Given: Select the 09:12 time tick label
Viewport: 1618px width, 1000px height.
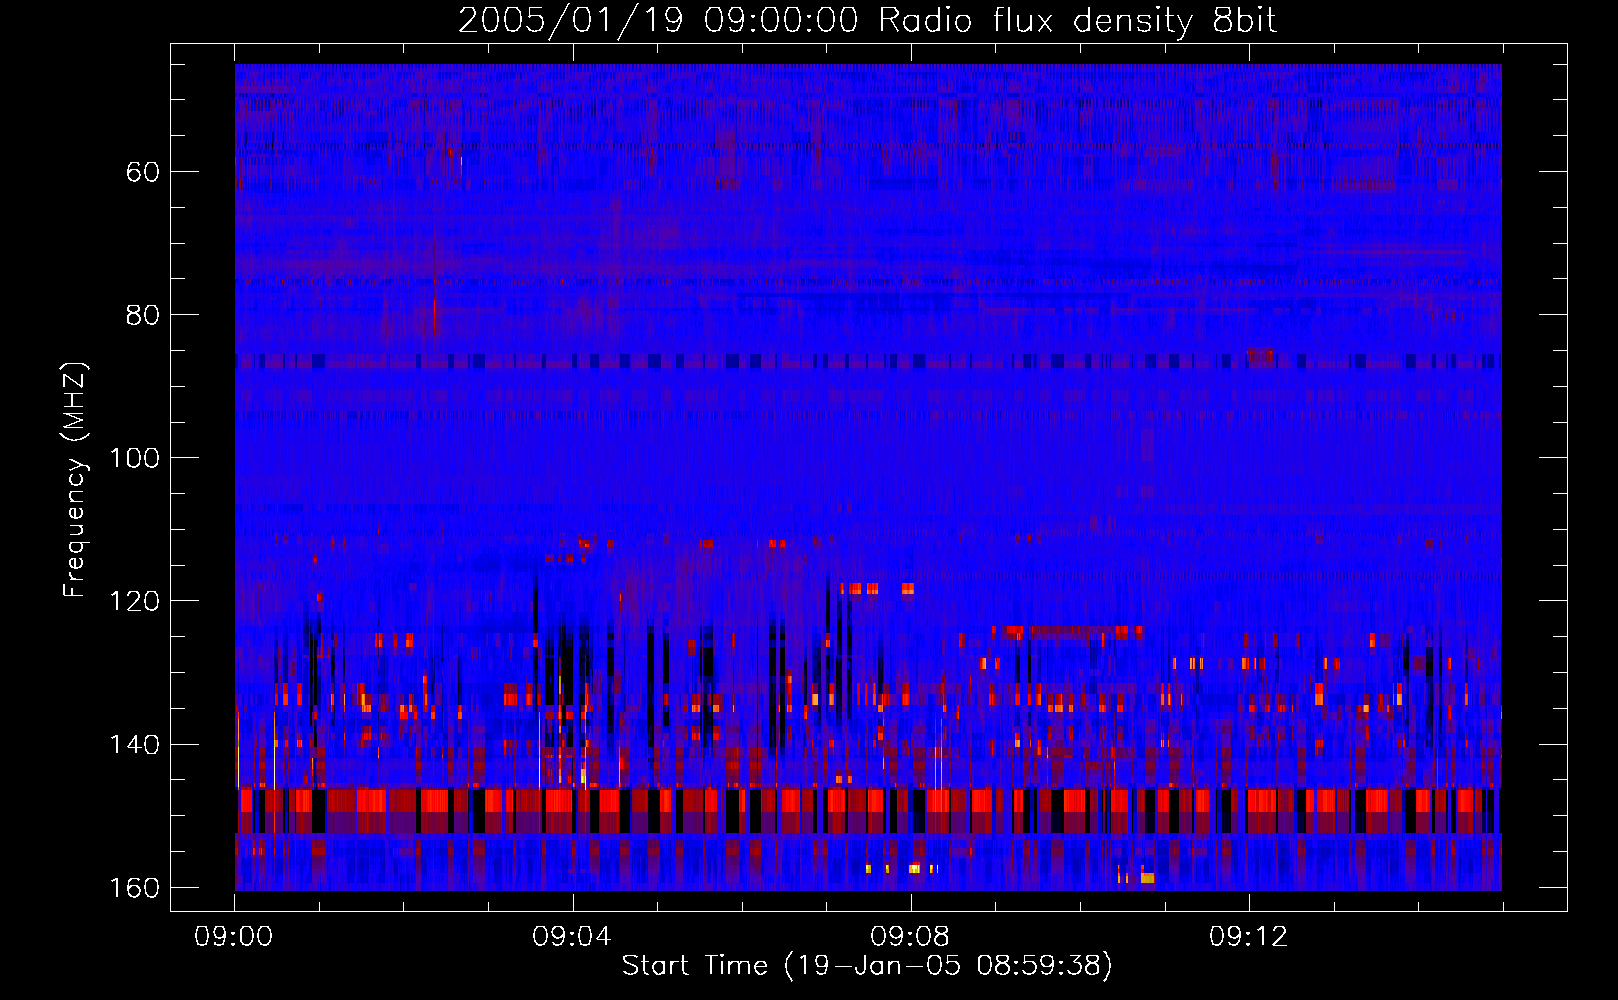Looking at the screenshot, I should tap(1248, 937).
